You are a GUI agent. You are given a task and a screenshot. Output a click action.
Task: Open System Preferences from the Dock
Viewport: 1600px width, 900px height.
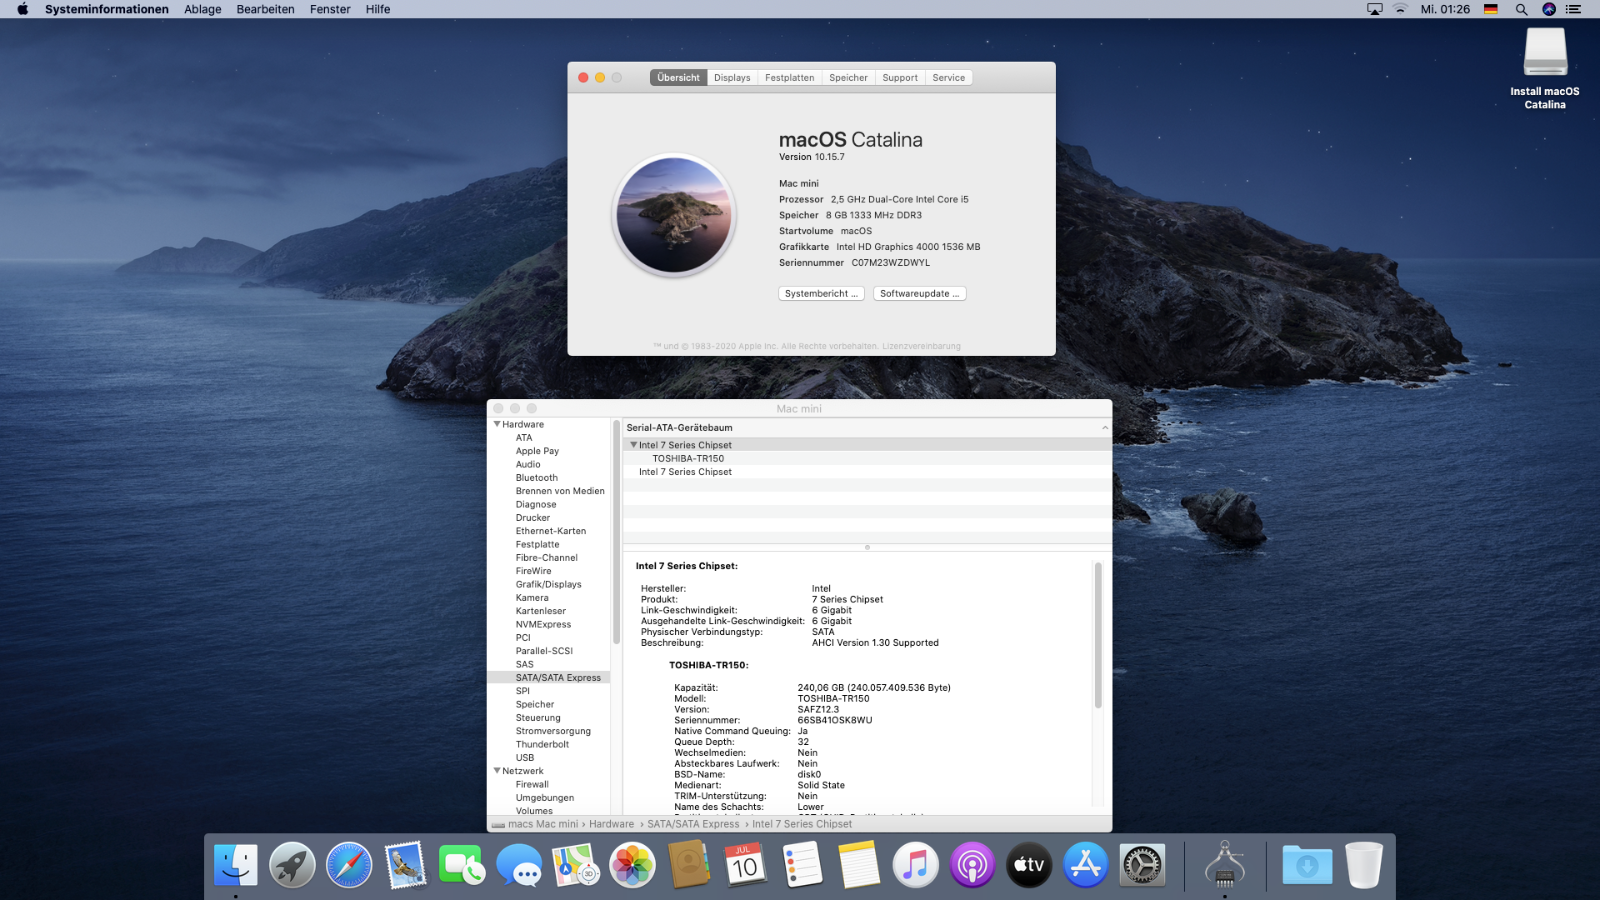click(x=1142, y=865)
